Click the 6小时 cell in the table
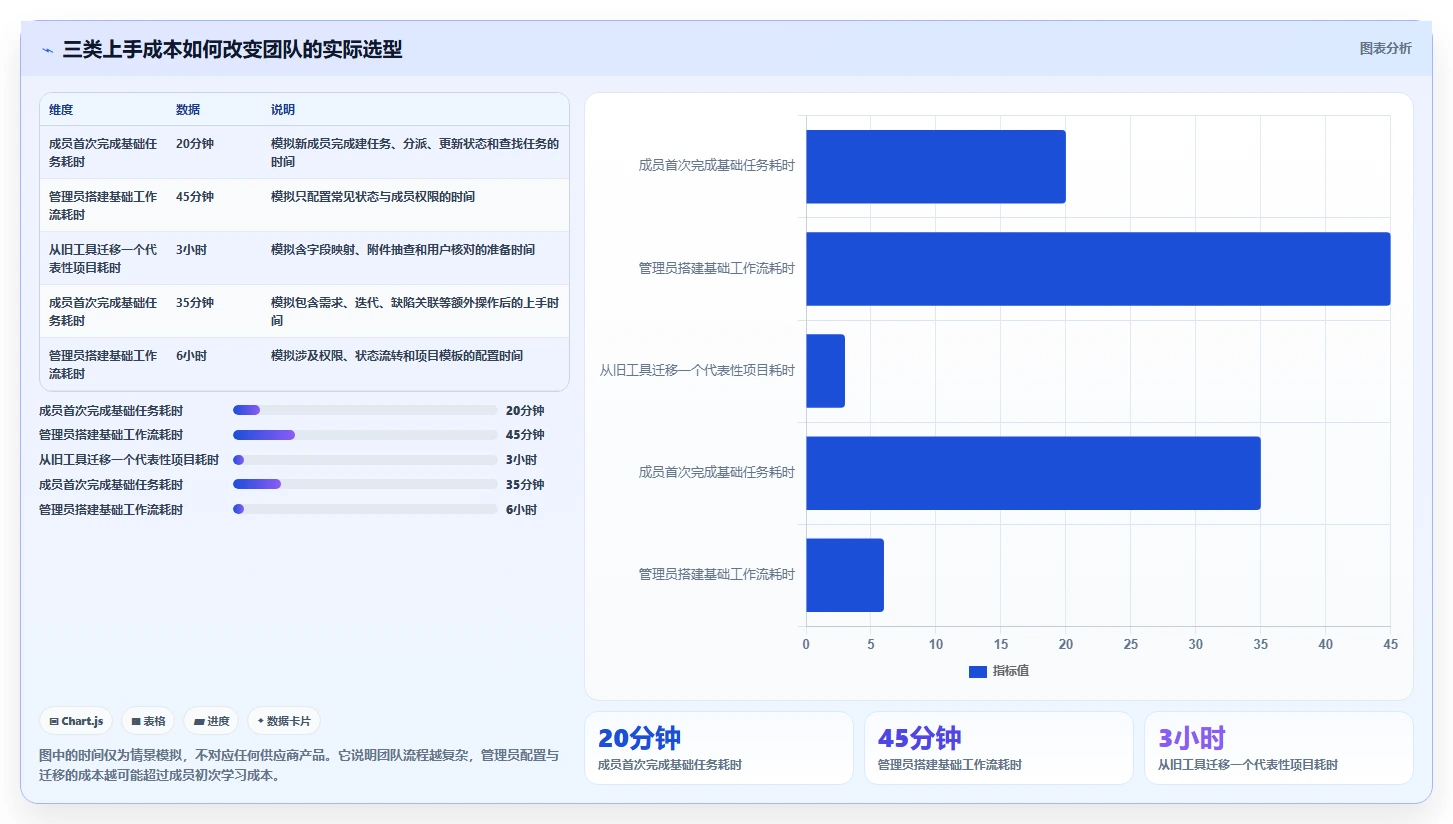 [191, 356]
